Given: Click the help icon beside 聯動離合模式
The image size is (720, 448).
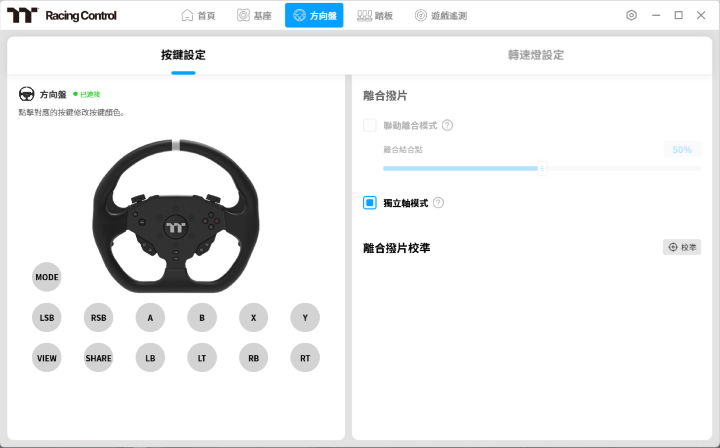Looking at the screenshot, I should click(447, 125).
